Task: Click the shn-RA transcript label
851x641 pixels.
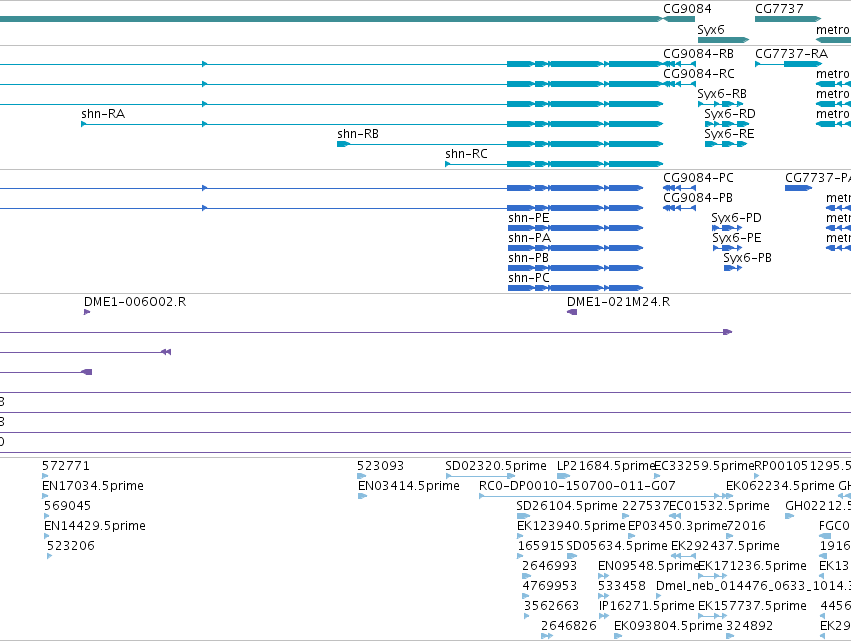Action: (103, 114)
